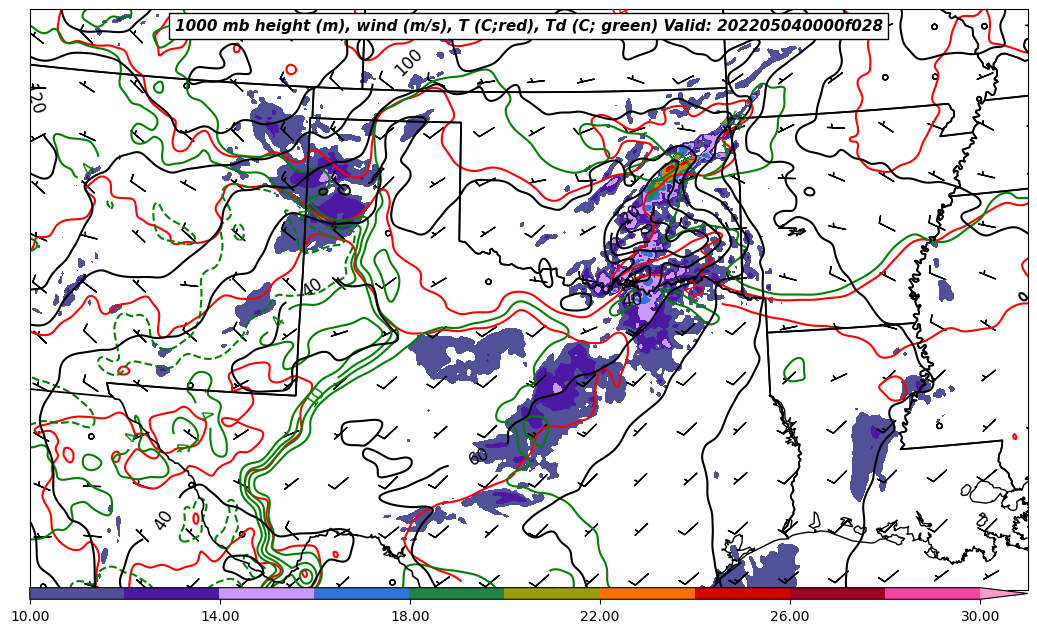Click the blue 16–18 colorbar segment
The width and height of the screenshot is (1037, 633).
coord(361,593)
